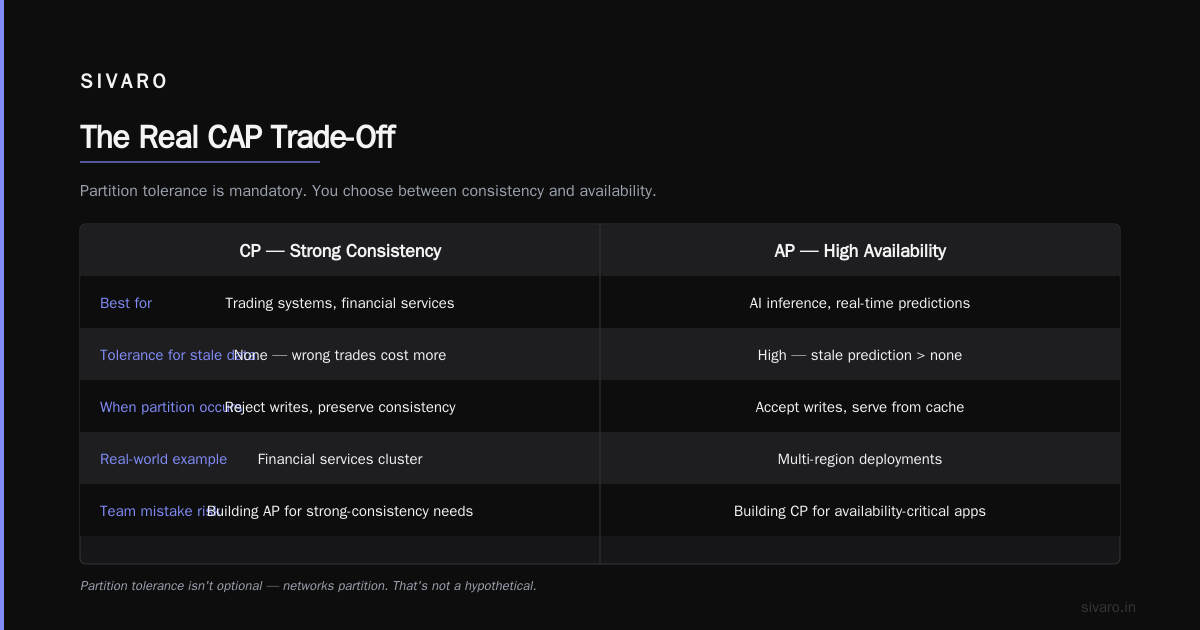Click the AP — High Availability column header

tap(860, 251)
